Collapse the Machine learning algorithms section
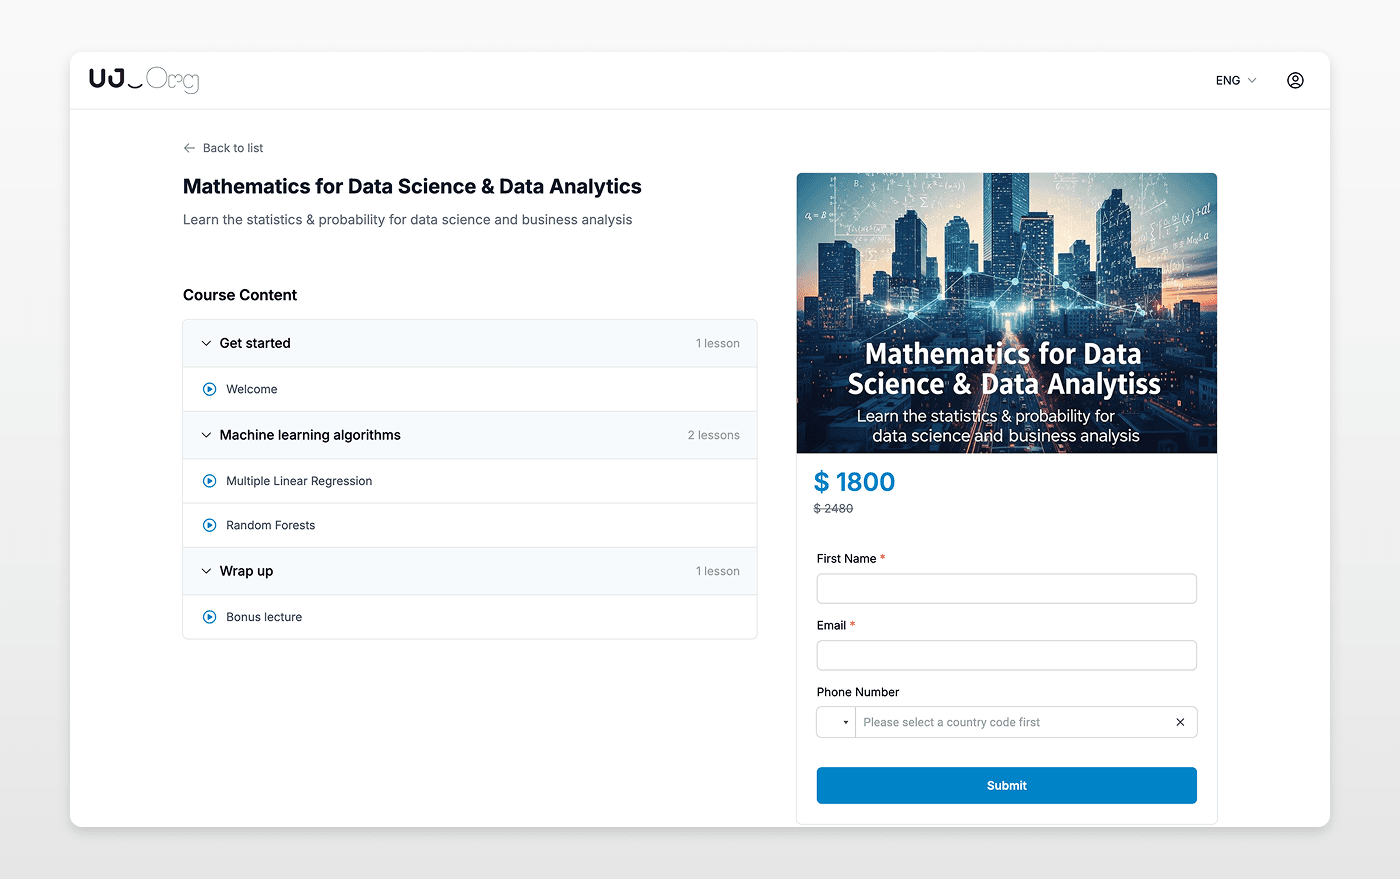 pos(207,435)
